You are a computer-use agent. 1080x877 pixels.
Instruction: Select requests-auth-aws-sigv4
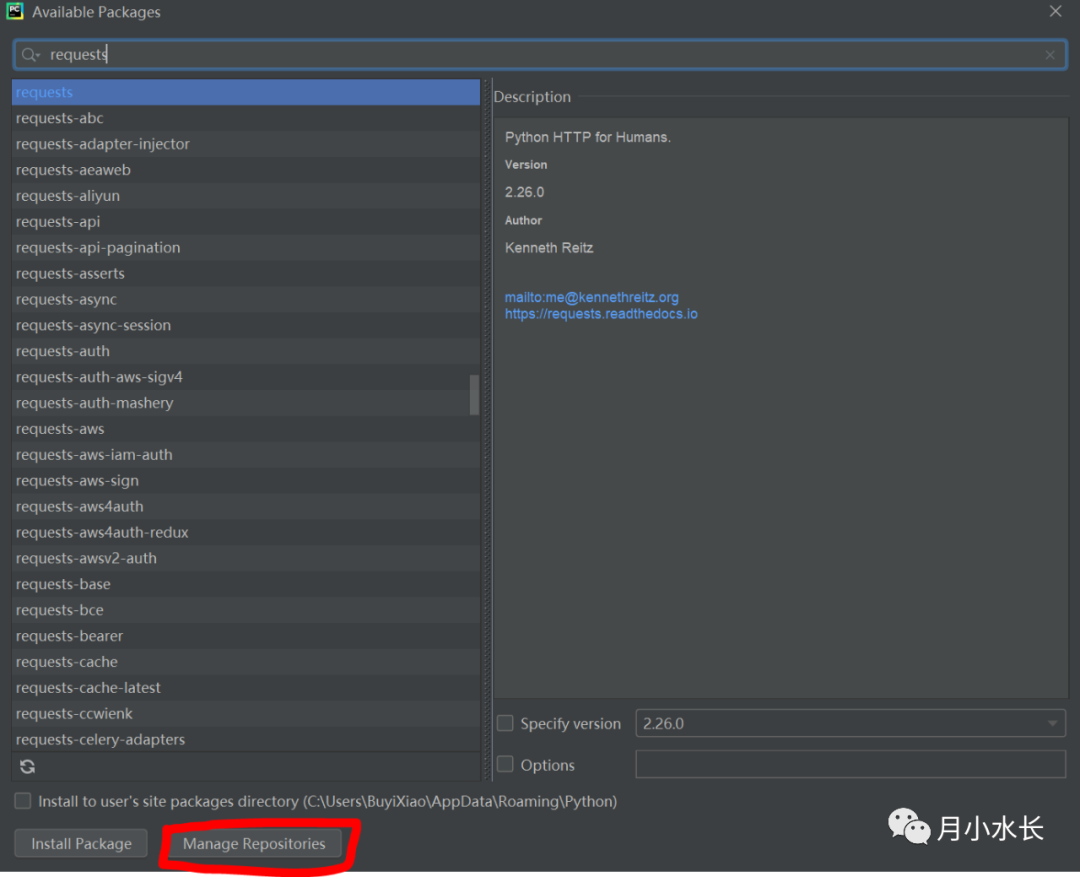246,377
